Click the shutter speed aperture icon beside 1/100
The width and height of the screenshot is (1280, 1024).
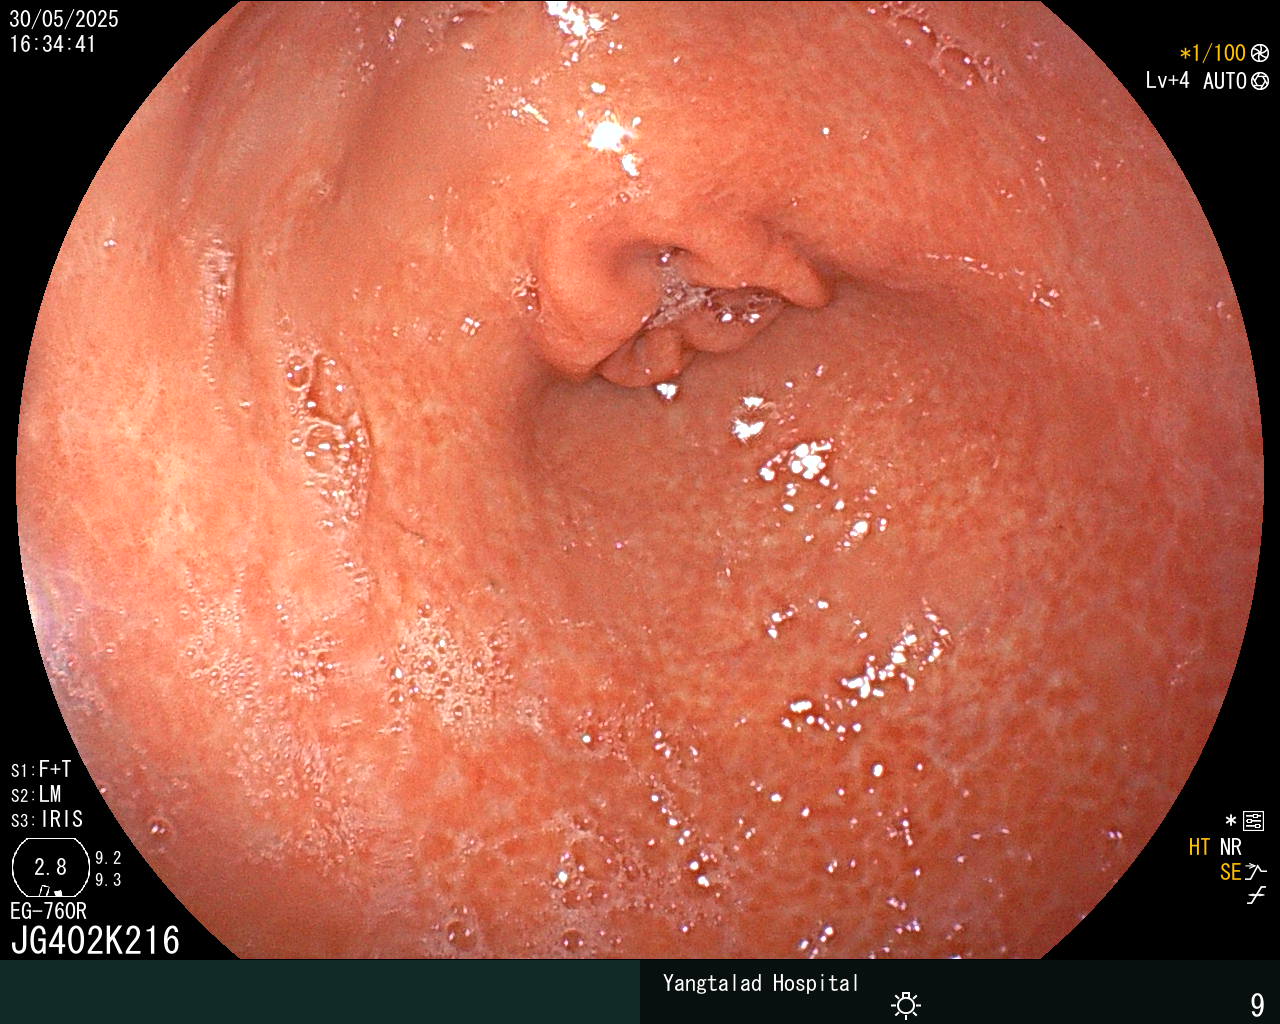coord(1260,53)
